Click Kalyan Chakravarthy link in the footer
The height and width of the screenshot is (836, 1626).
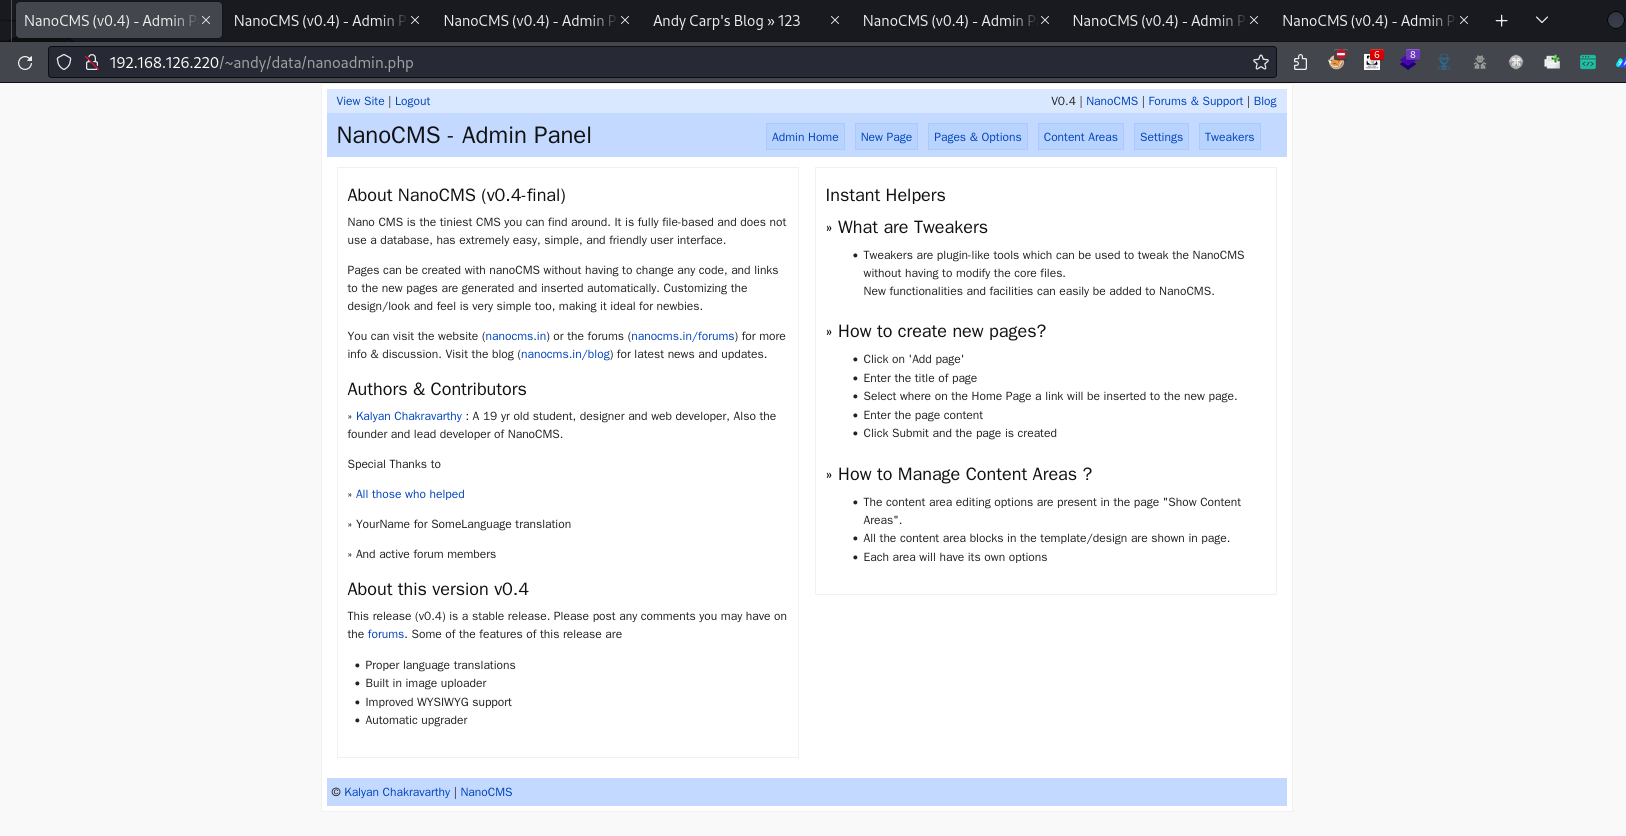[x=397, y=792]
